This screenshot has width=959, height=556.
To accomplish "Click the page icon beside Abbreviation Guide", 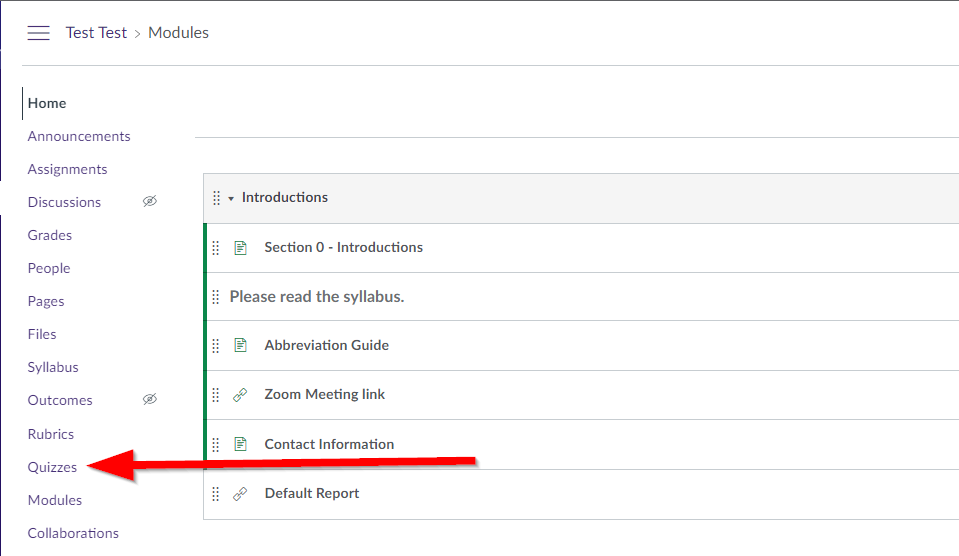I will (x=240, y=346).
